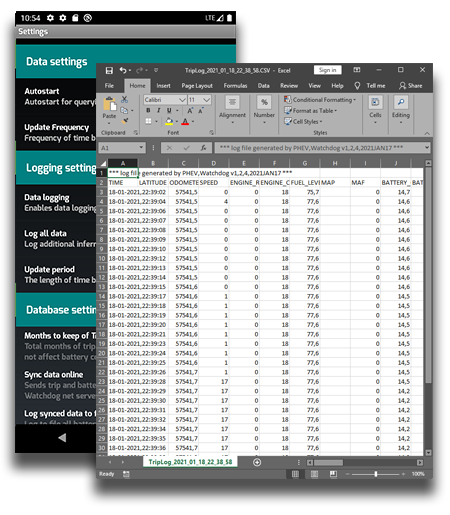
Task: Click the Cut scissors icon
Action: (x=124, y=99)
